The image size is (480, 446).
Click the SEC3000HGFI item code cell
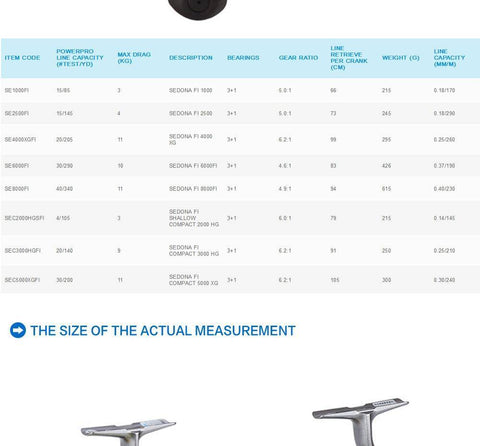pyautogui.click(x=23, y=250)
